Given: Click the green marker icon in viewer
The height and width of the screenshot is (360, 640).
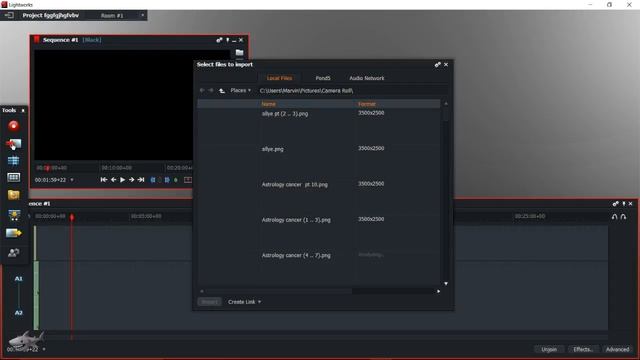Looking at the screenshot, I should 176,180.
